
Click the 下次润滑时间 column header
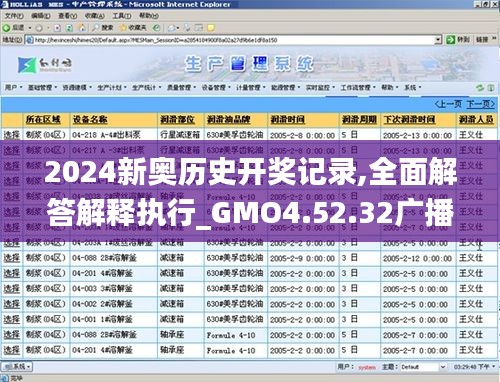(x=409, y=119)
